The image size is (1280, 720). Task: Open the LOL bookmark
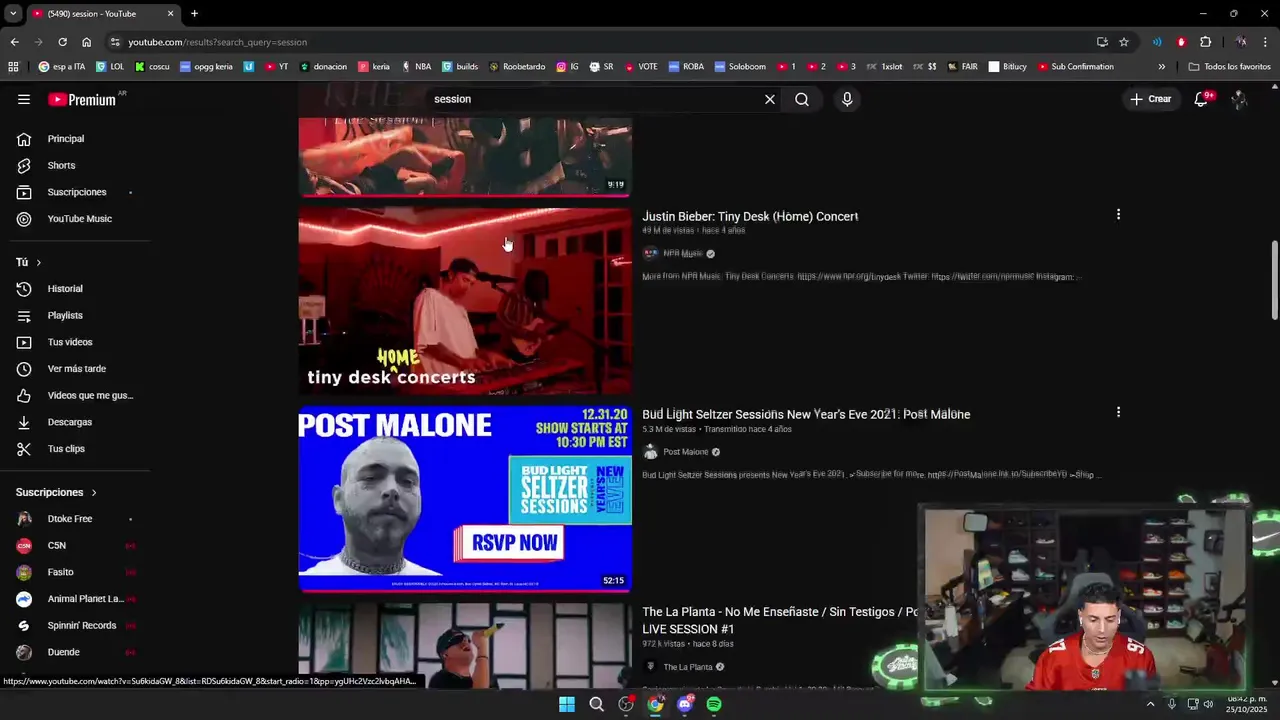[109, 67]
